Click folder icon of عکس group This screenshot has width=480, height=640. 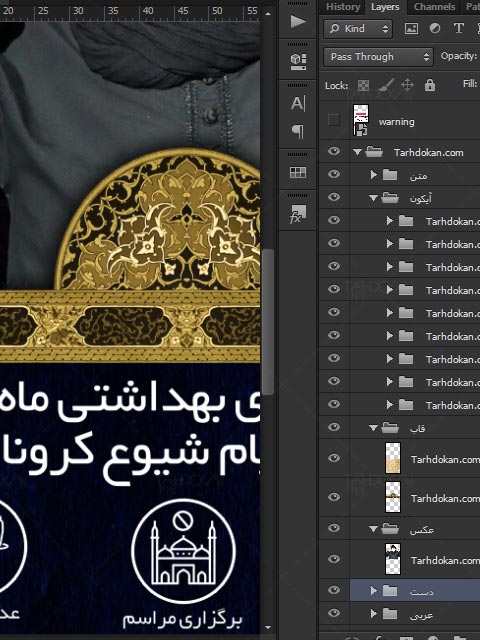[x=390, y=529]
